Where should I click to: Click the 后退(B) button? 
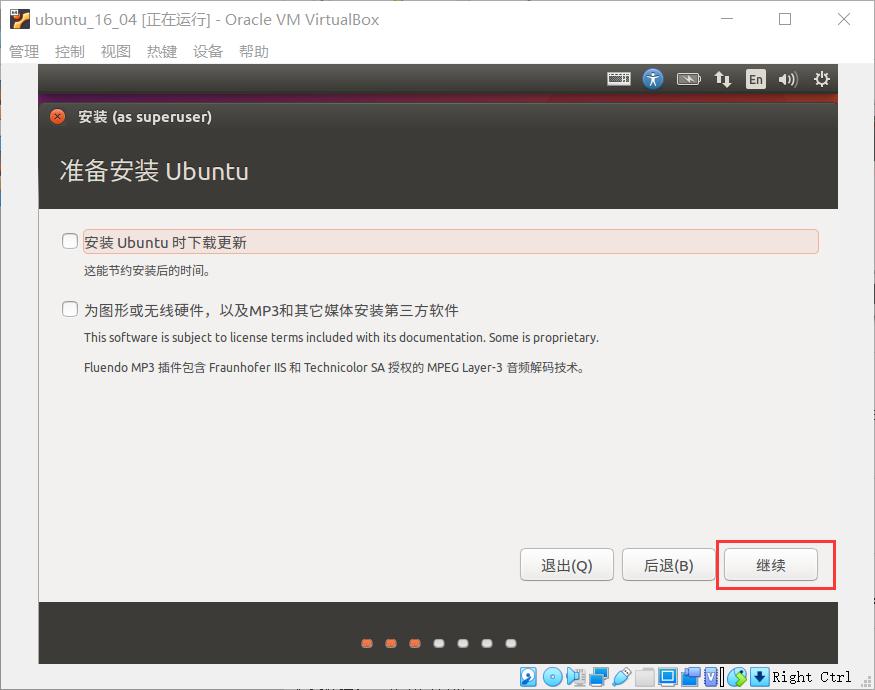click(x=669, y=565)
